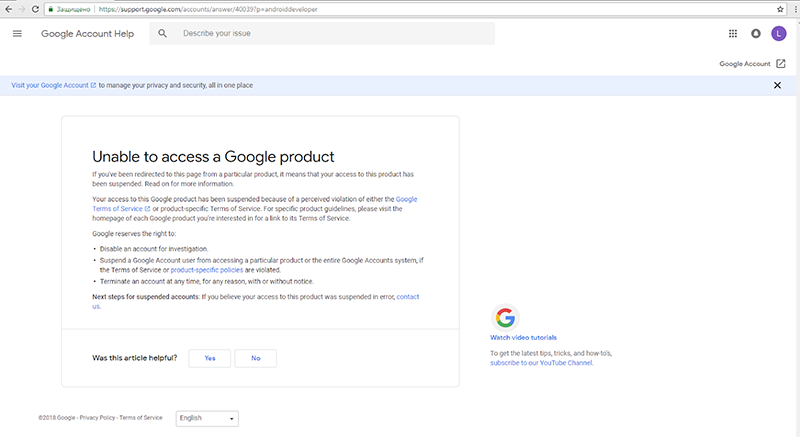Focus the 'Describe your issue' search field
The width and height of the screenshot is (800, 437).
point(322,34)
